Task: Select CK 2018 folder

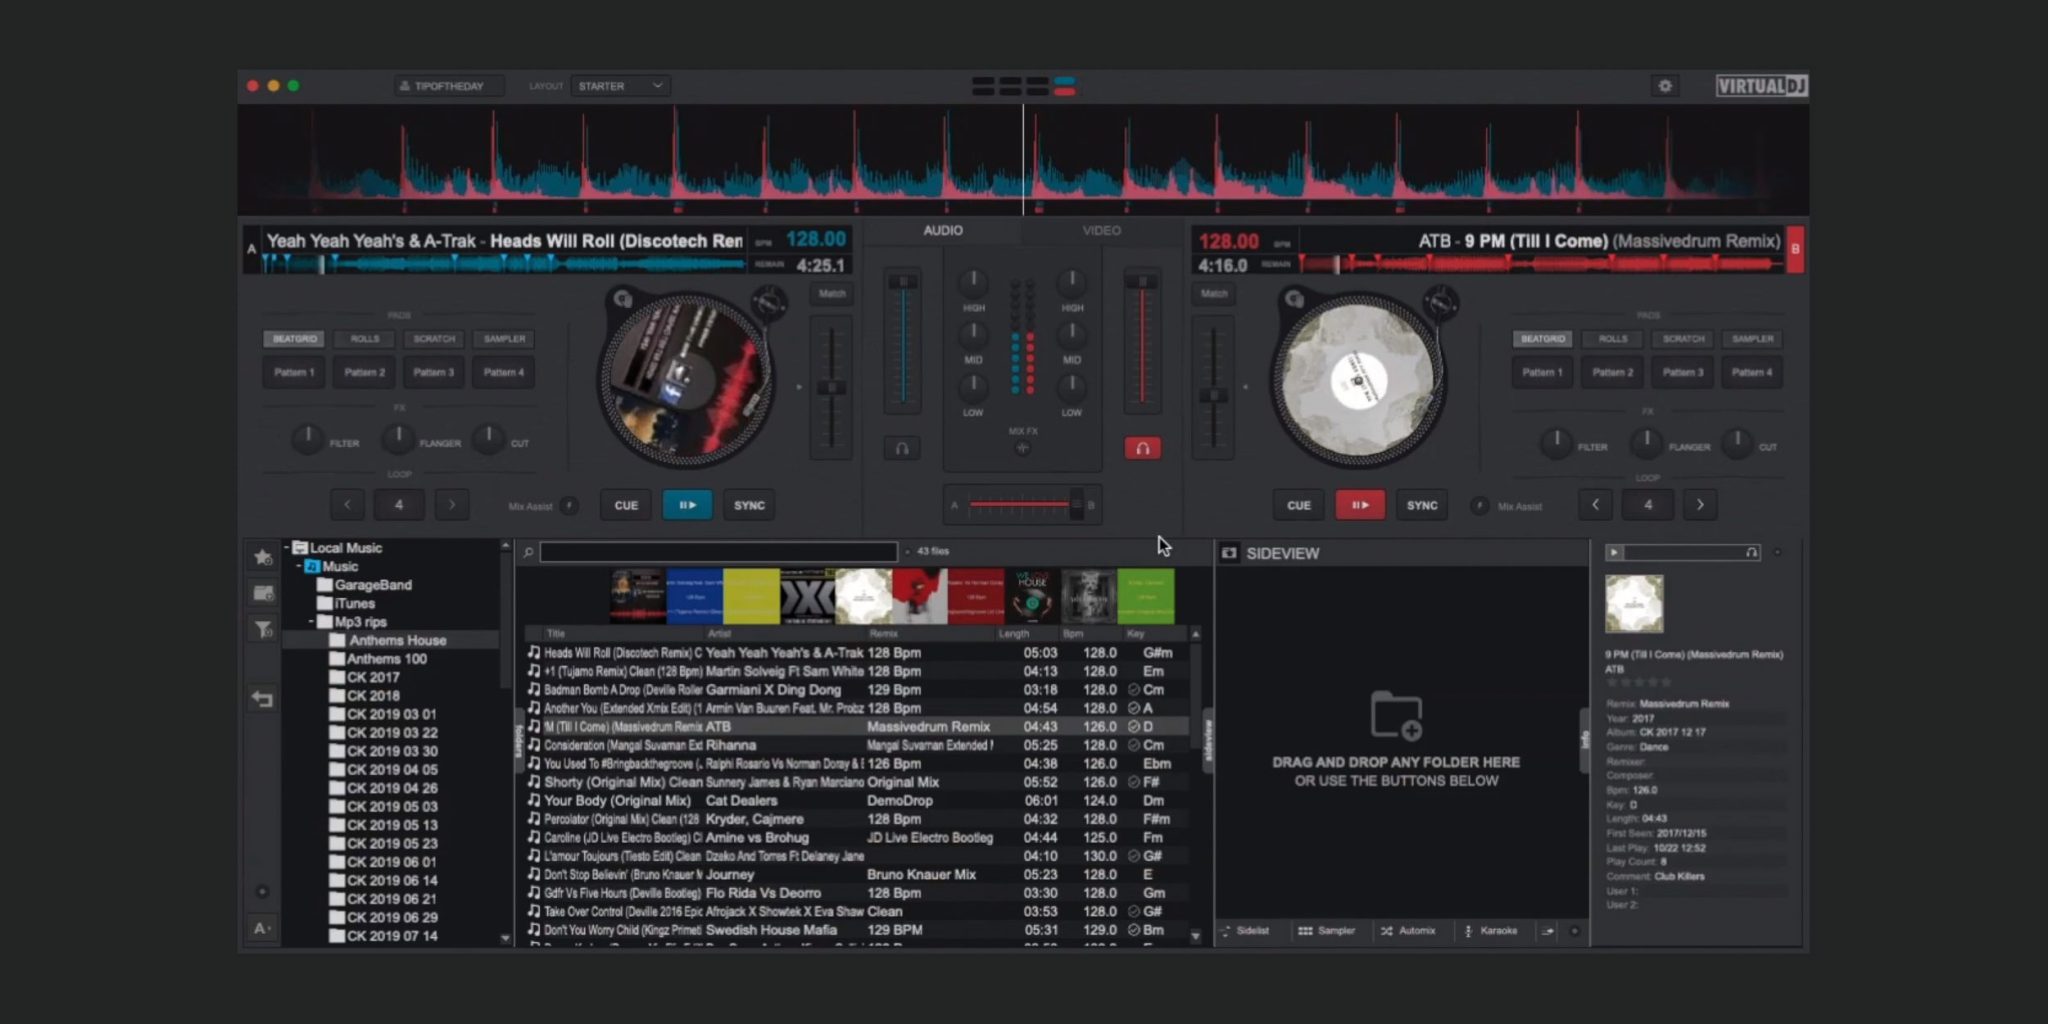Action: (373, 696)
